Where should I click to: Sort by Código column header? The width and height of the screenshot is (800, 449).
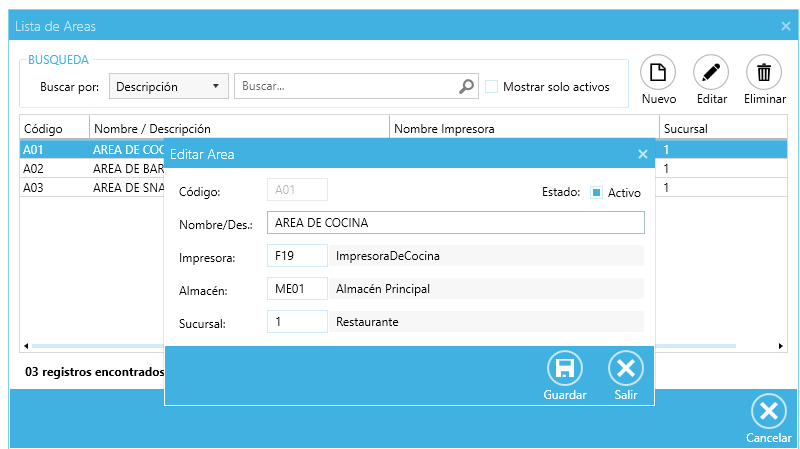pyautogui.click(x=54, y=129)
